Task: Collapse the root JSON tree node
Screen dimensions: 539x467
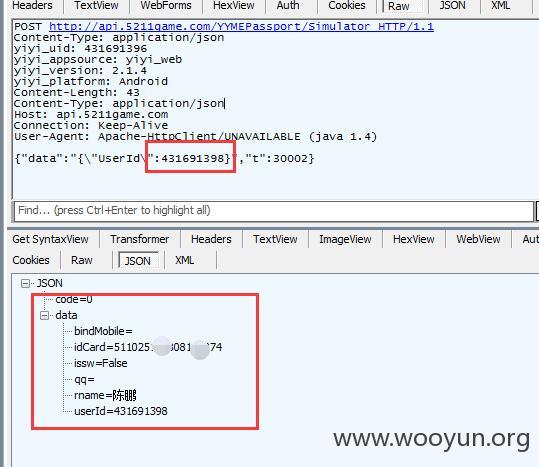Action: tap(25, 283)
